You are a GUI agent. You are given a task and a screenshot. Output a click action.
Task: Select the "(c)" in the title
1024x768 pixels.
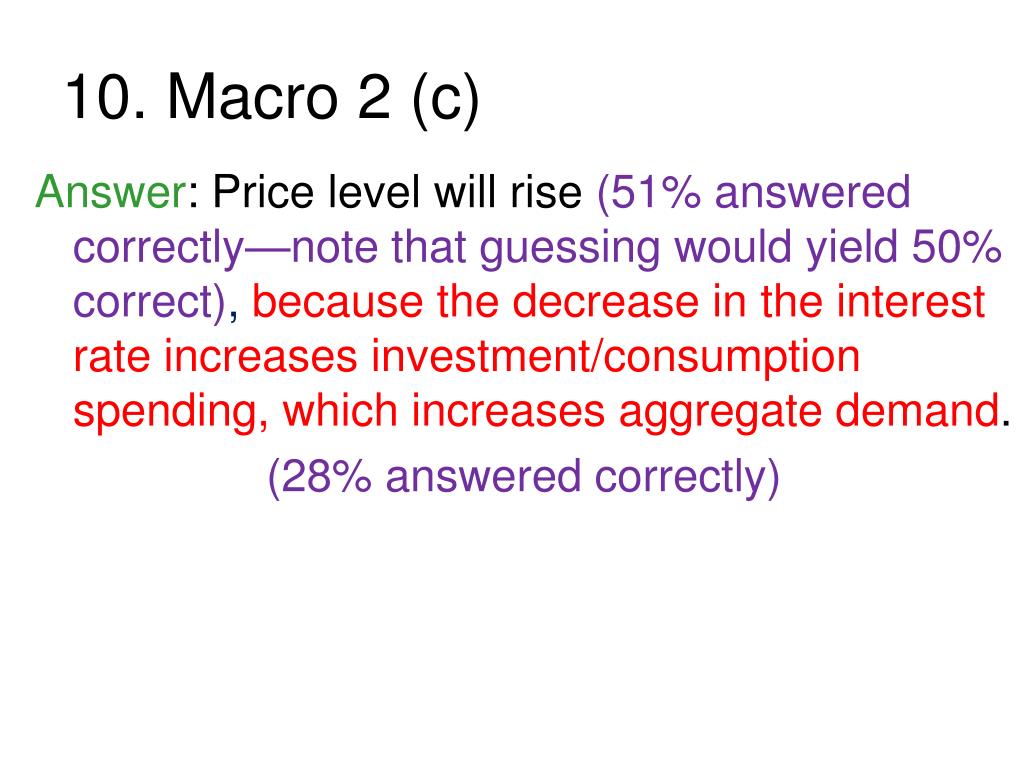(446, 100)
